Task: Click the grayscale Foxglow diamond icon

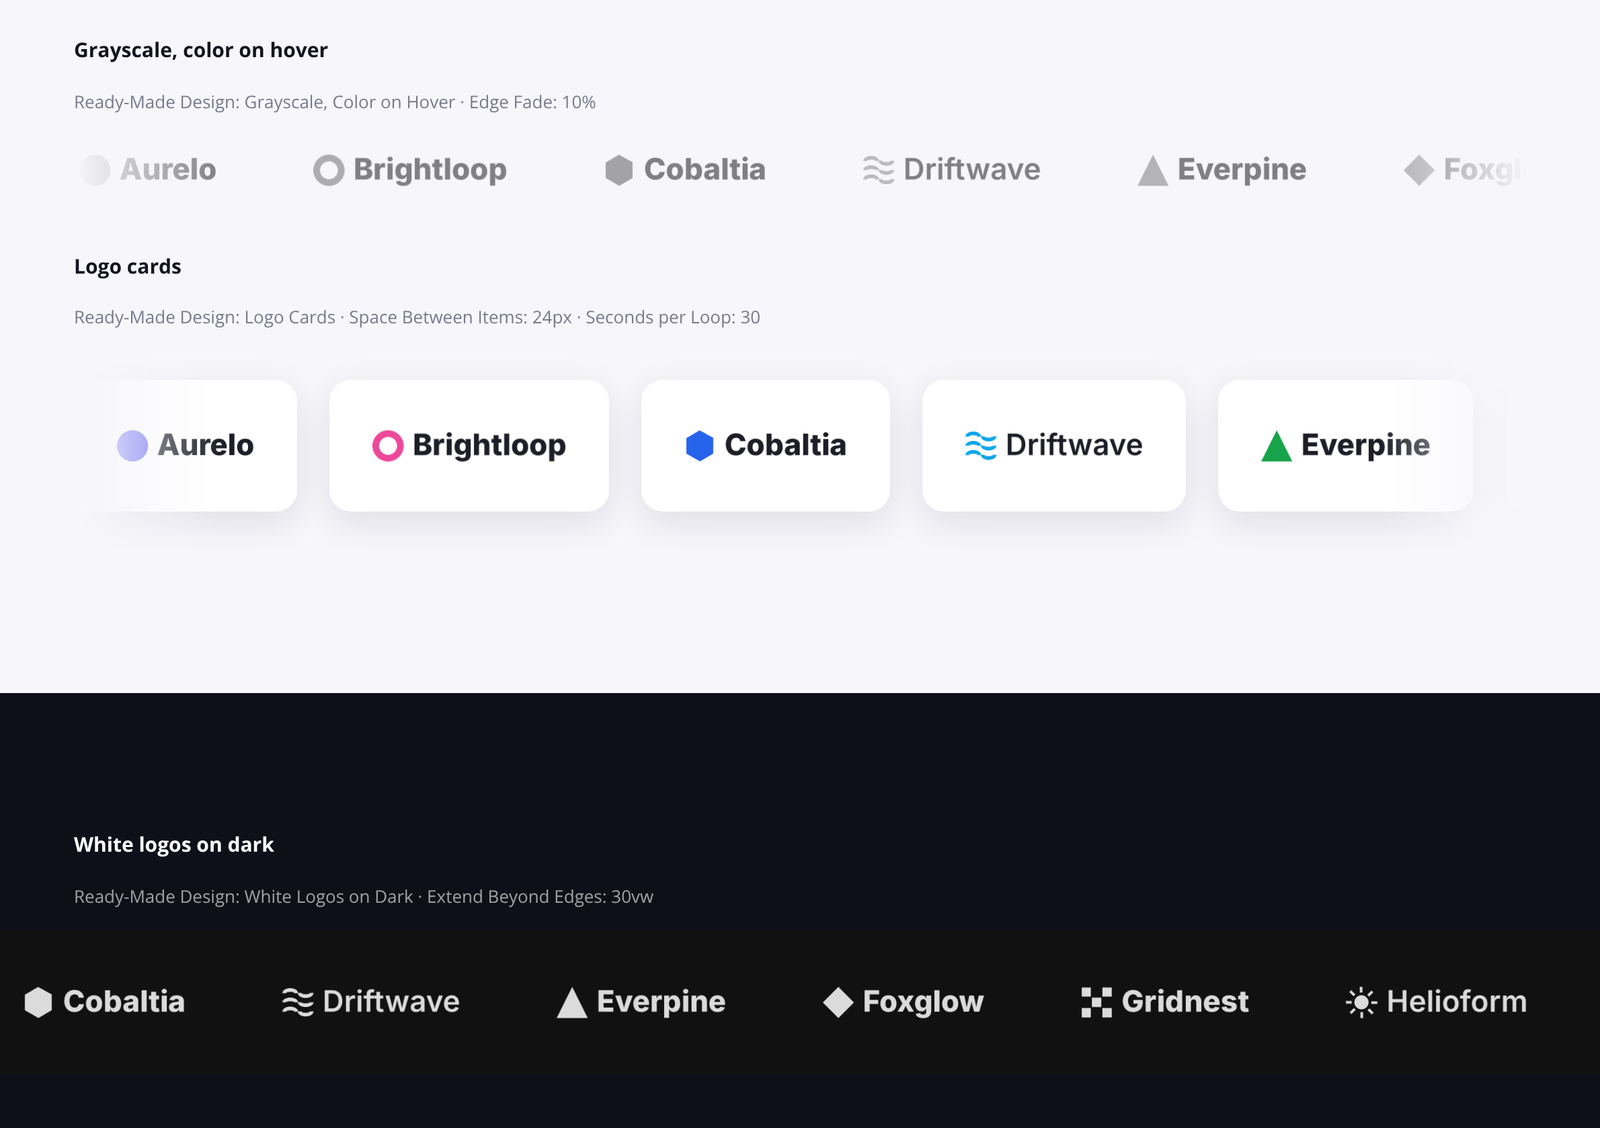Action: tap(1419, 170)
